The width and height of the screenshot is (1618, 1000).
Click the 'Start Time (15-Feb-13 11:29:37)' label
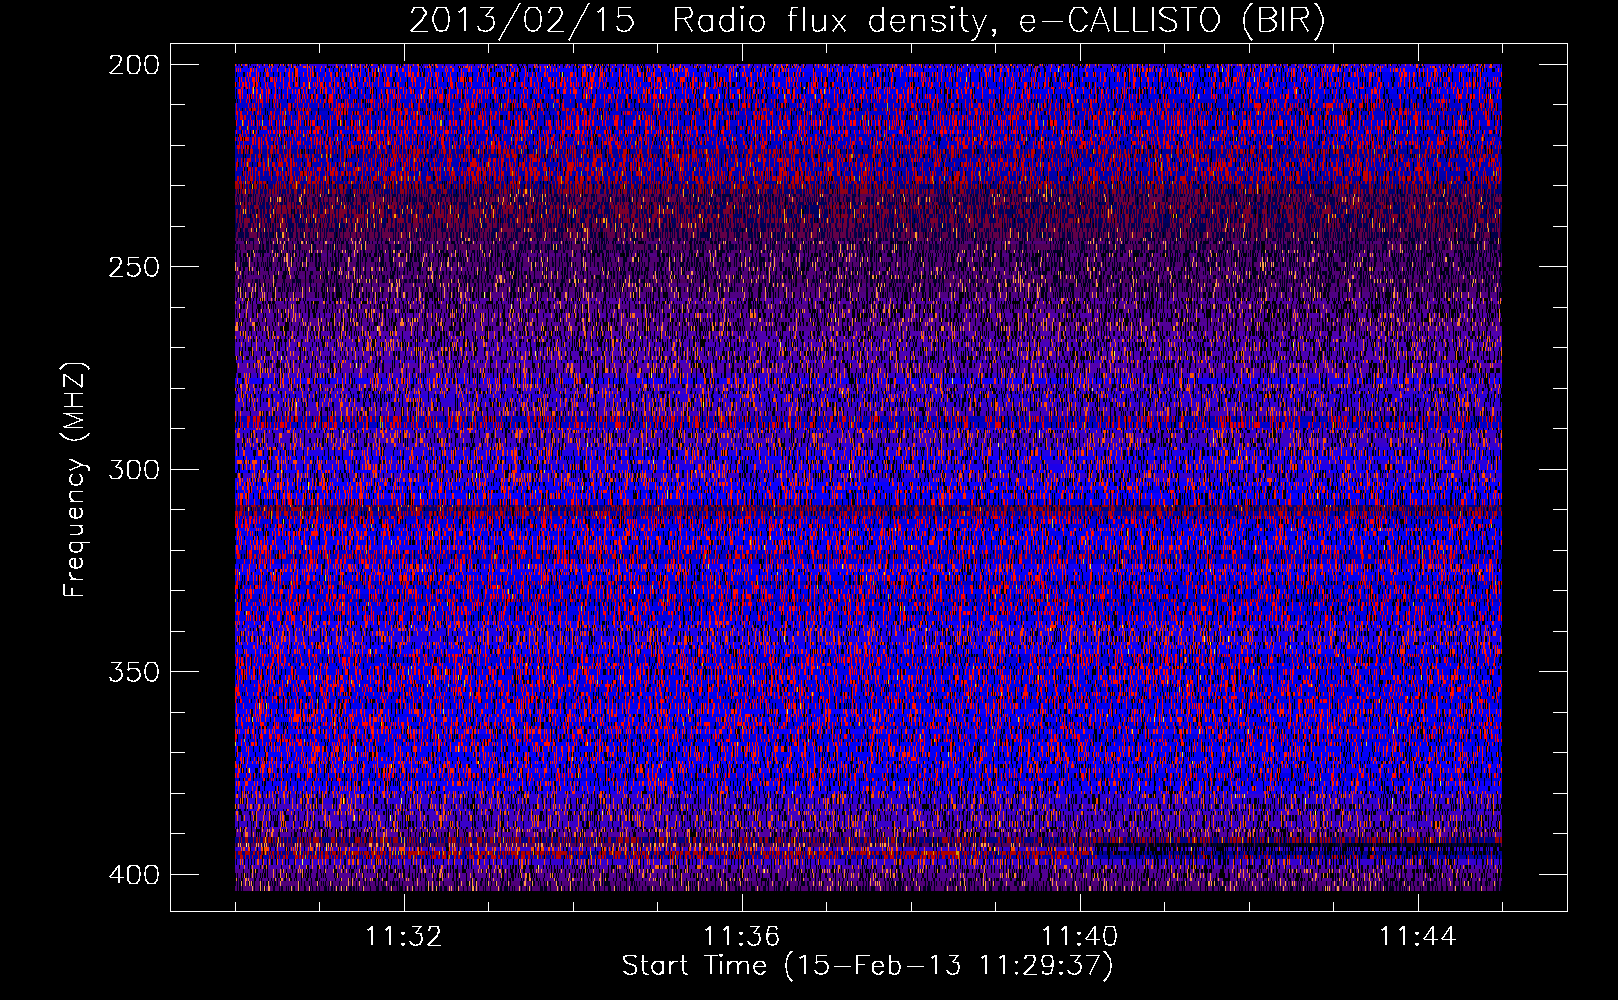867,966
